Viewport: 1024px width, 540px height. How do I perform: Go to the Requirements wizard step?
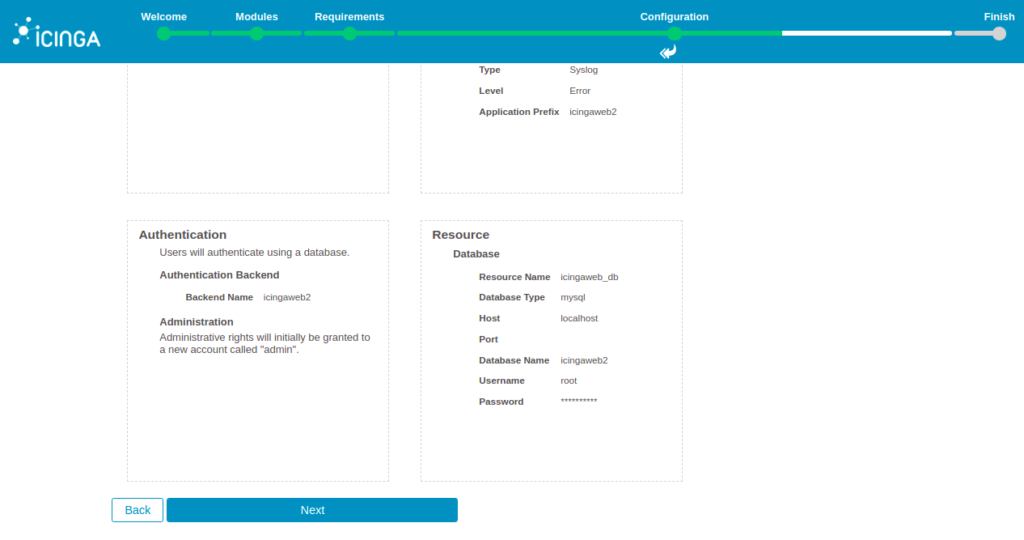(x=349, y=17)
